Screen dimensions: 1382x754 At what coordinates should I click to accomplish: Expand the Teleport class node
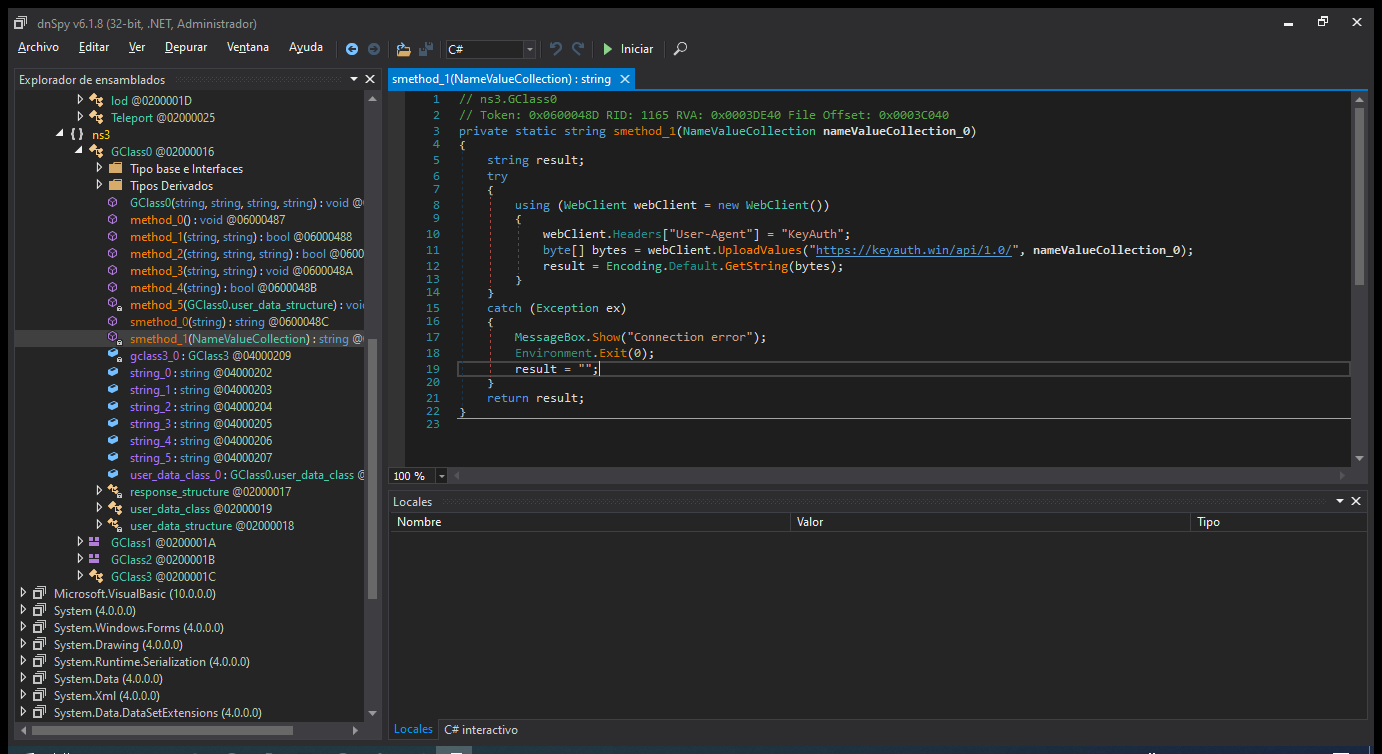pyautogui.click(x=81, y=117)
